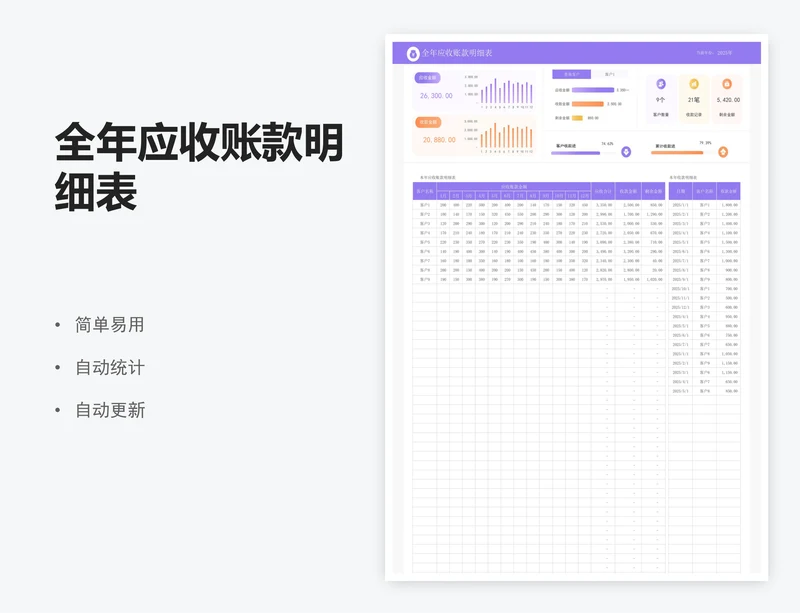This screenshot has width=800, height=613.
Task: Click the yellow remaining amount horizontal bar
Action: [x=577, y=118]
